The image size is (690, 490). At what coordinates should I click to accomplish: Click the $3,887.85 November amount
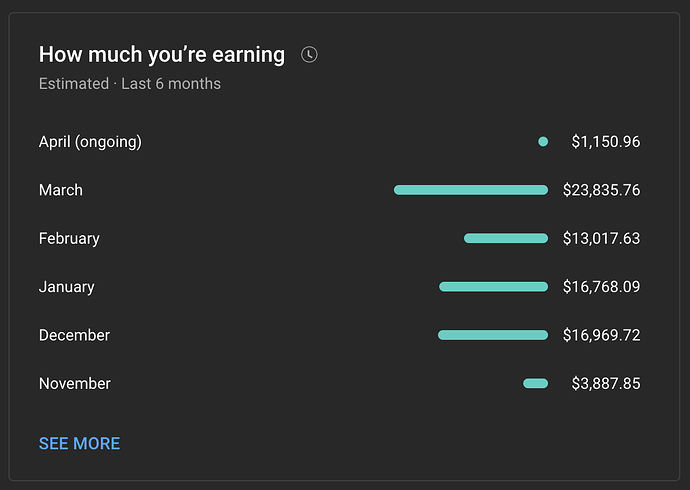pyautogui.click(x=606, y=384)
